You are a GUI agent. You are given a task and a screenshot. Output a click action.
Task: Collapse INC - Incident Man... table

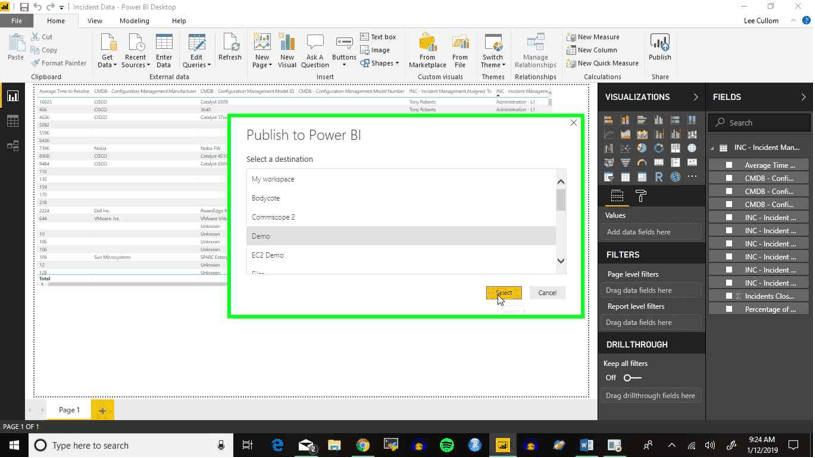(x=713, y=148)
